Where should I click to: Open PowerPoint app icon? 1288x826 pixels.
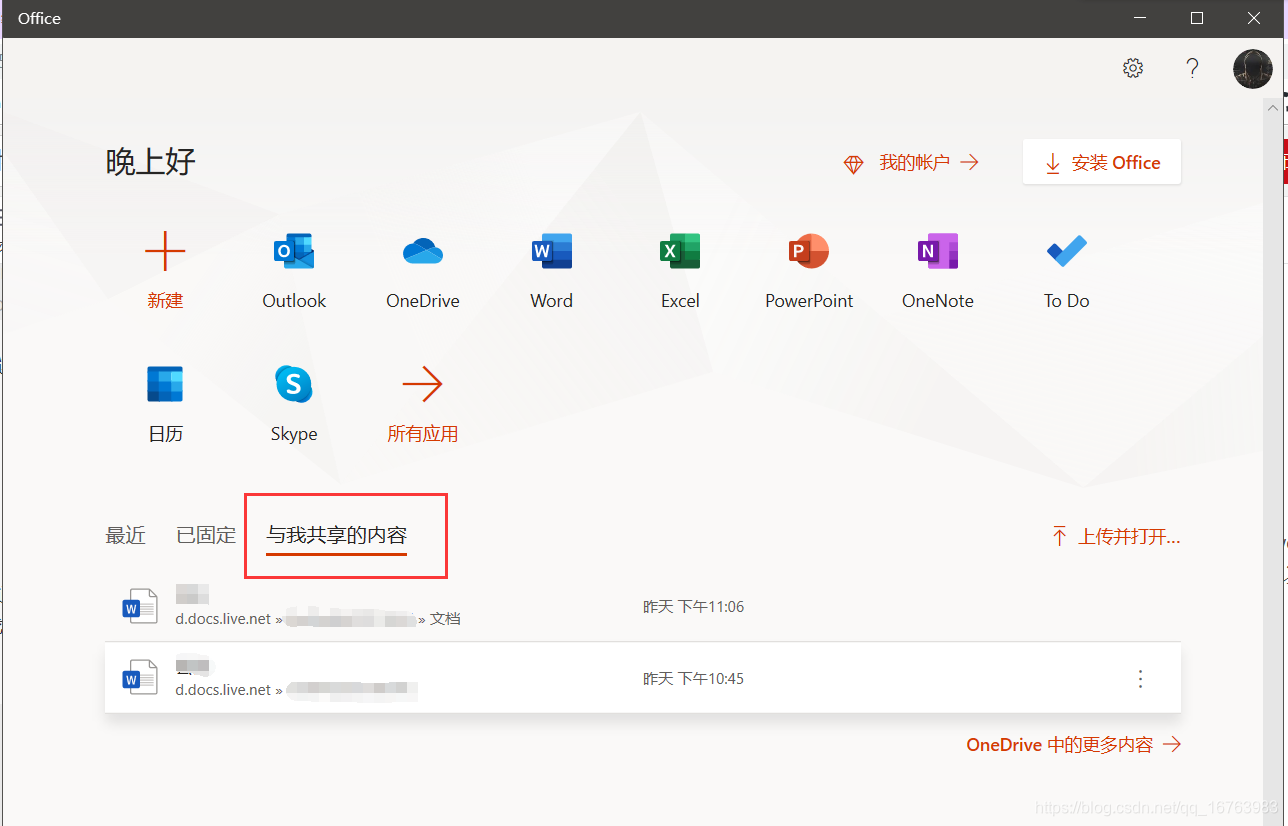coord(809,251)
